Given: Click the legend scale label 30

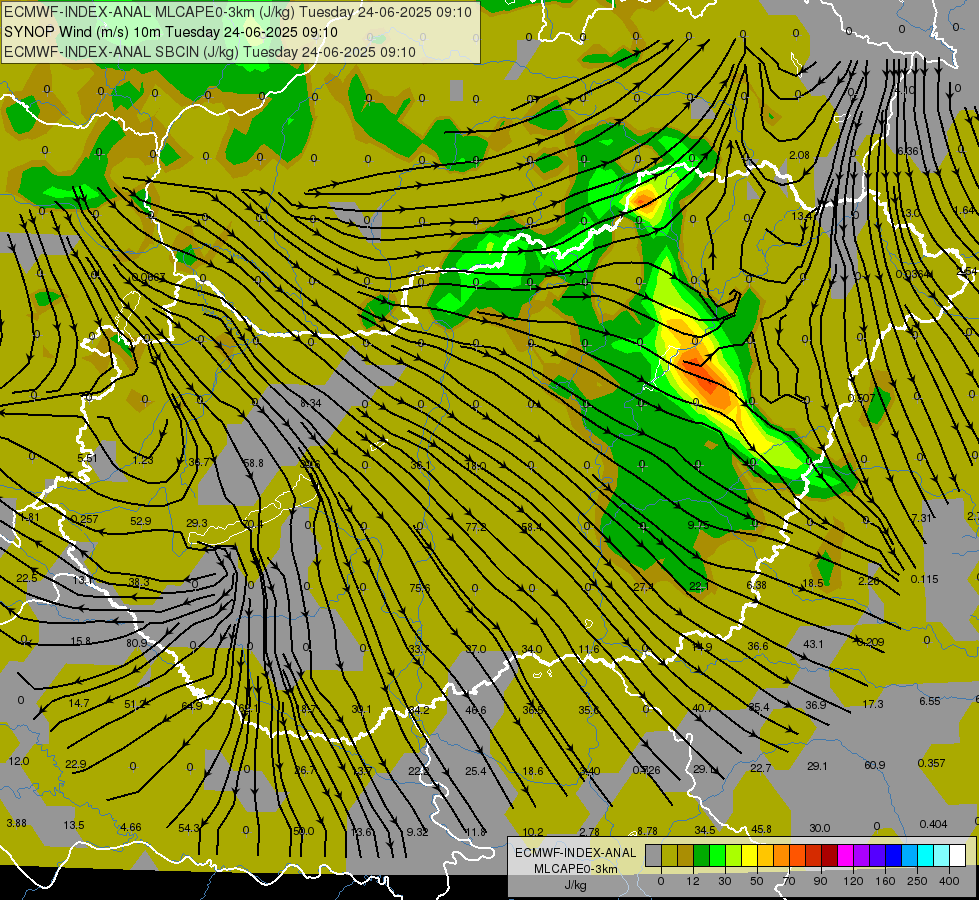Looking at the screenshot, I should (x=725, y=881).
